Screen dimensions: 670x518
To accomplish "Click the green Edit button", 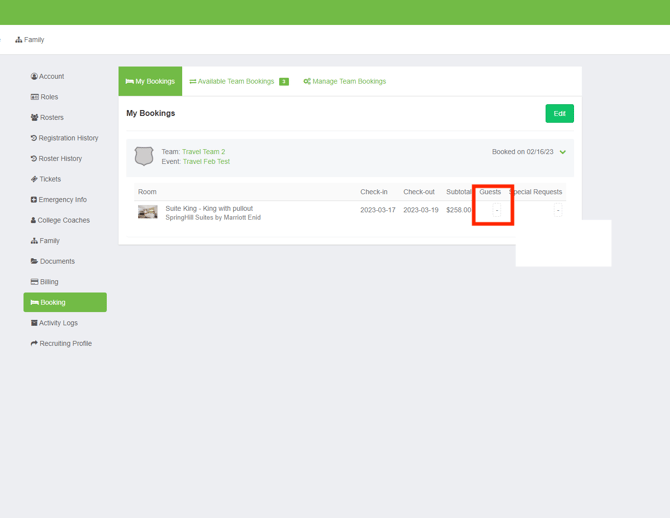I will (559, 114).
